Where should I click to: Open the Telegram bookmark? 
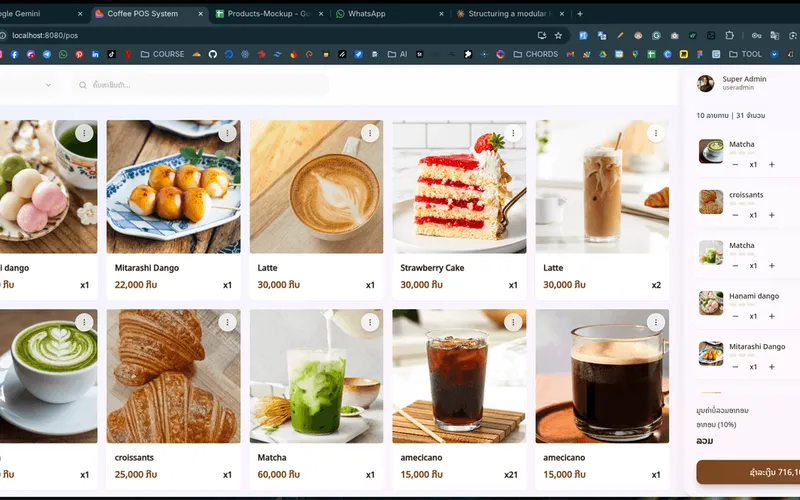click(x=47, y=54)
